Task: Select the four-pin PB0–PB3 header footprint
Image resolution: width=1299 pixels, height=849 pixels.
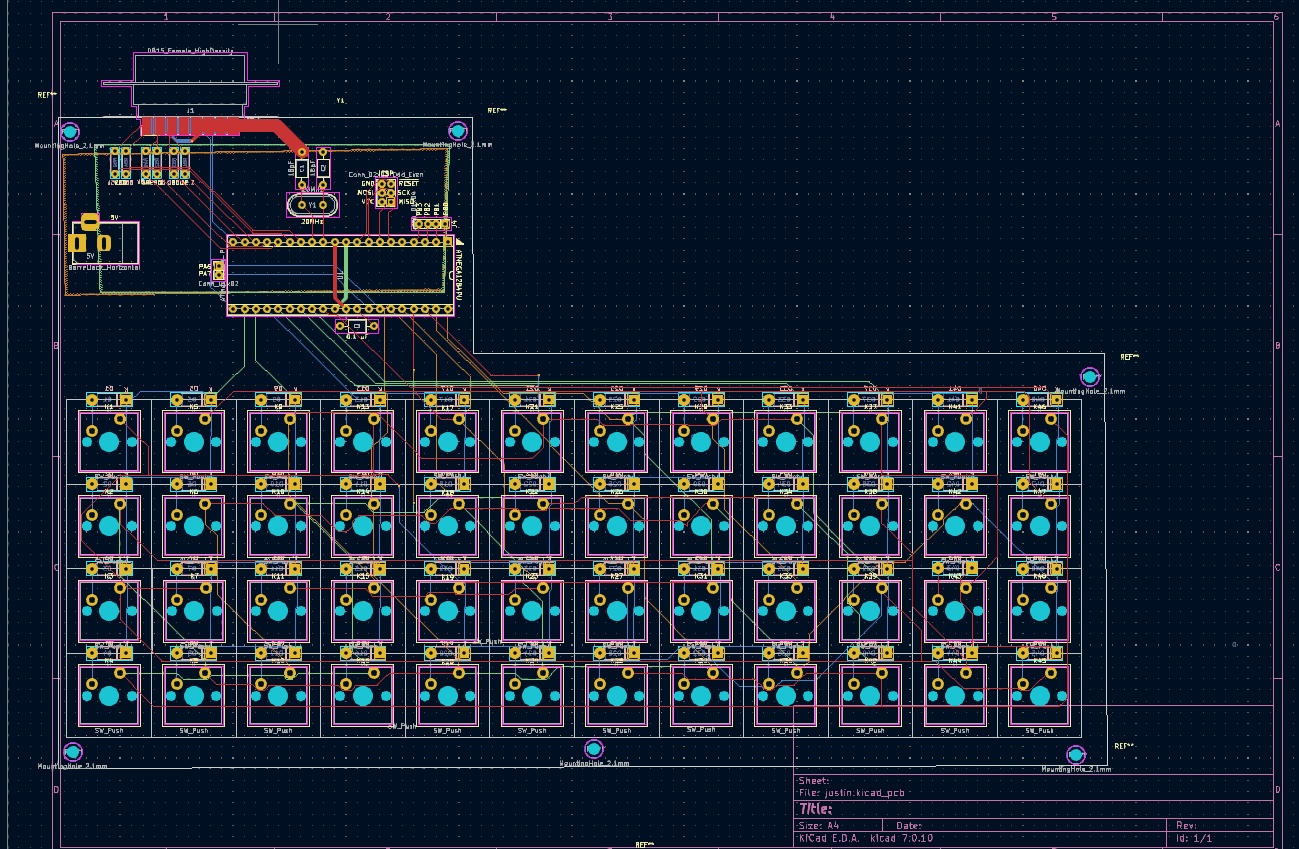Action: 431,224
